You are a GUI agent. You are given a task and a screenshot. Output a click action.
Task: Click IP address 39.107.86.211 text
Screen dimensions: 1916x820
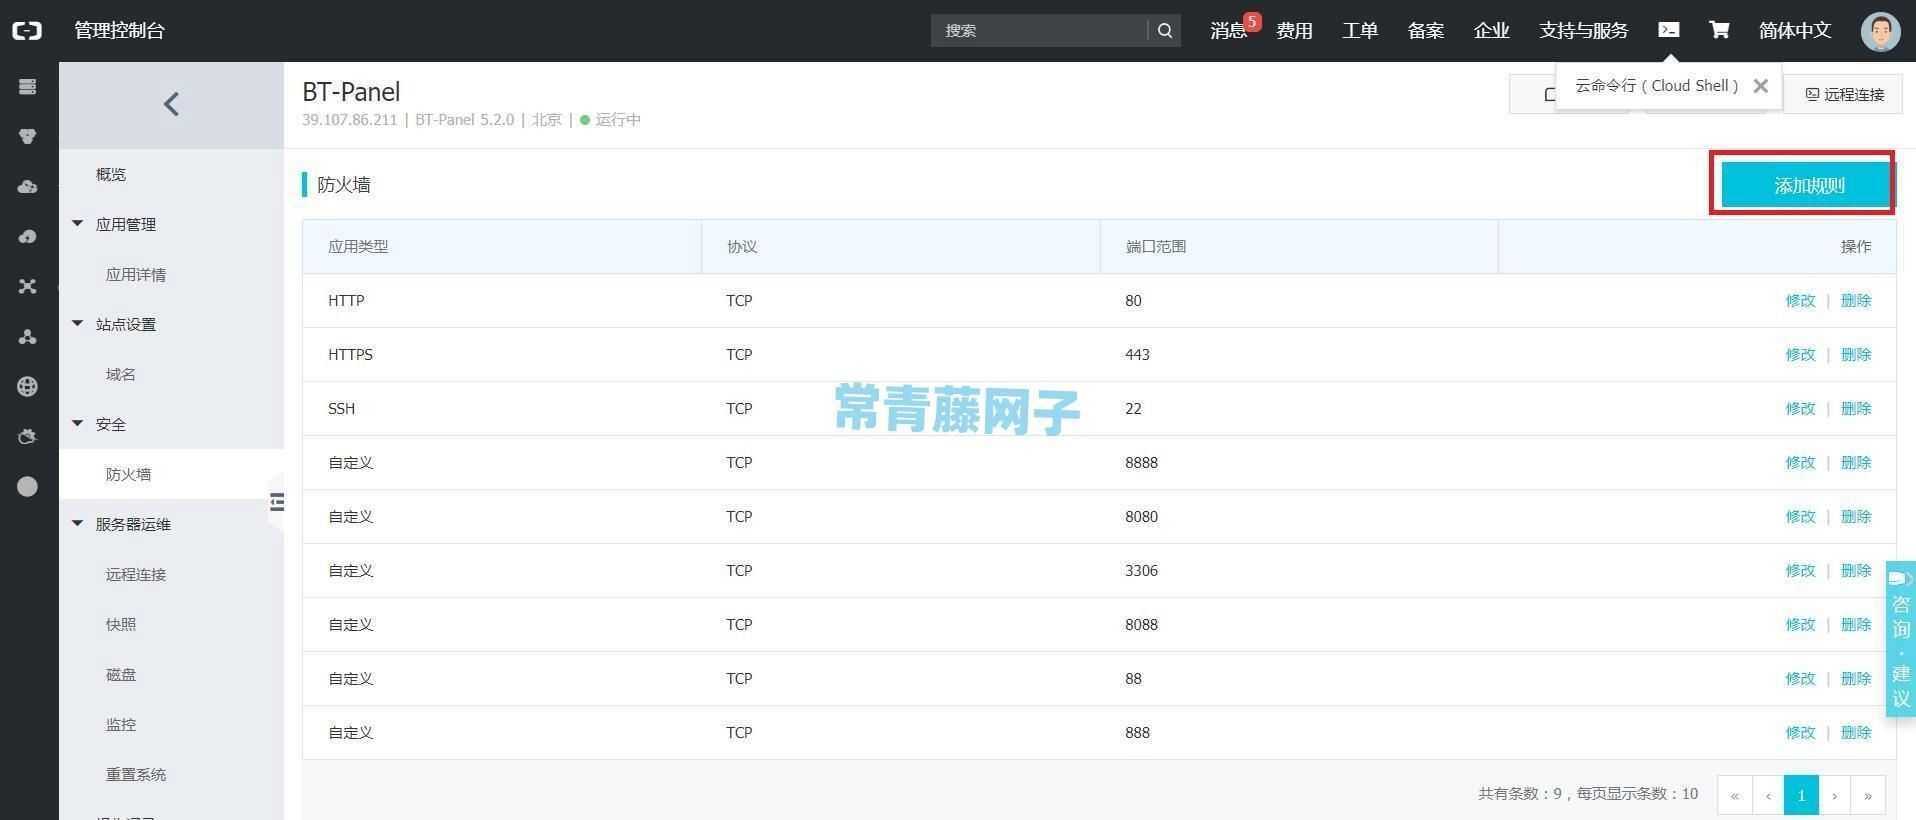[x=349, y=120]
